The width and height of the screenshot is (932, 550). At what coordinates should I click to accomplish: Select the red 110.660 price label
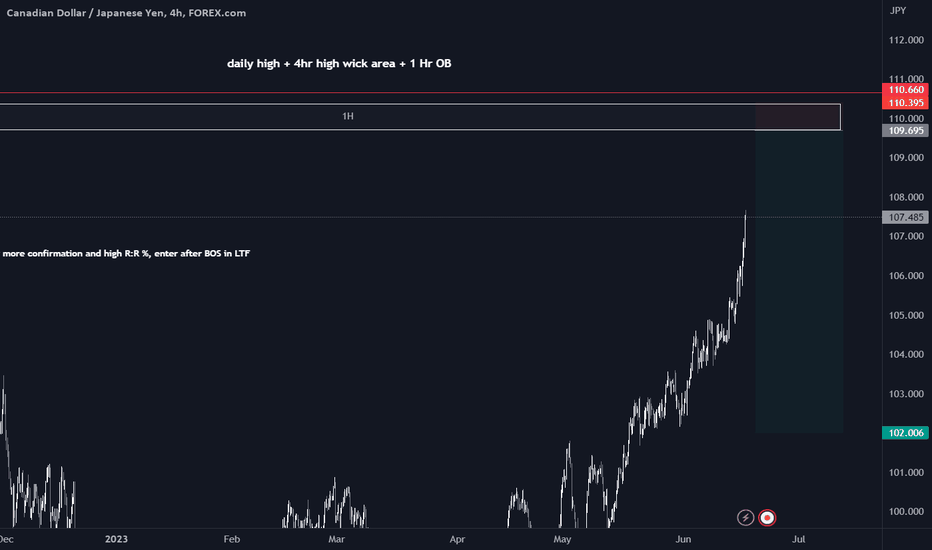point(905,90)
